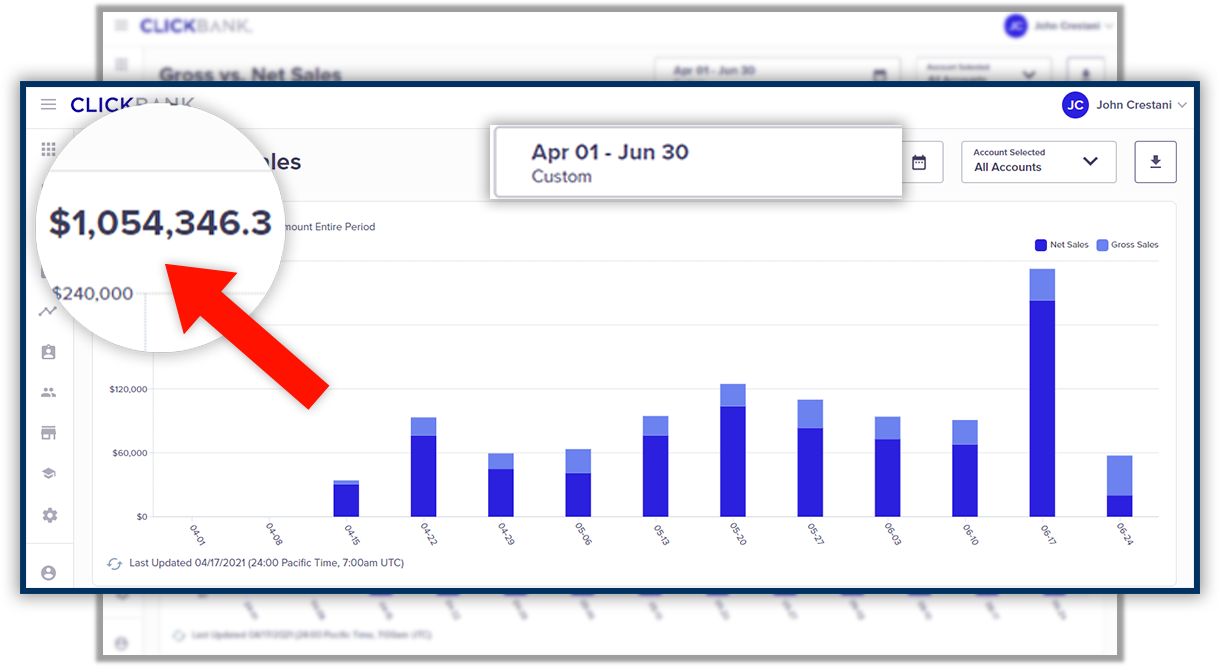Click the 04-22 bar in the chart
Image resolution: width=1220 pixels, height=667 pixels.
coord(424,467)
